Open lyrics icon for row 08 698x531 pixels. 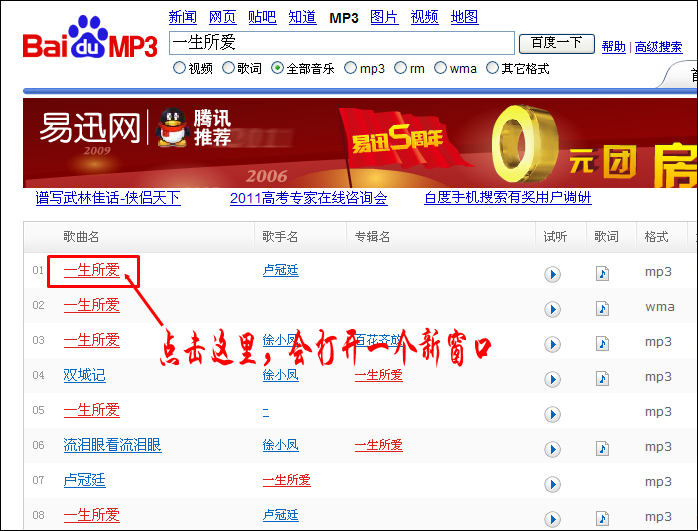point(602,519)
